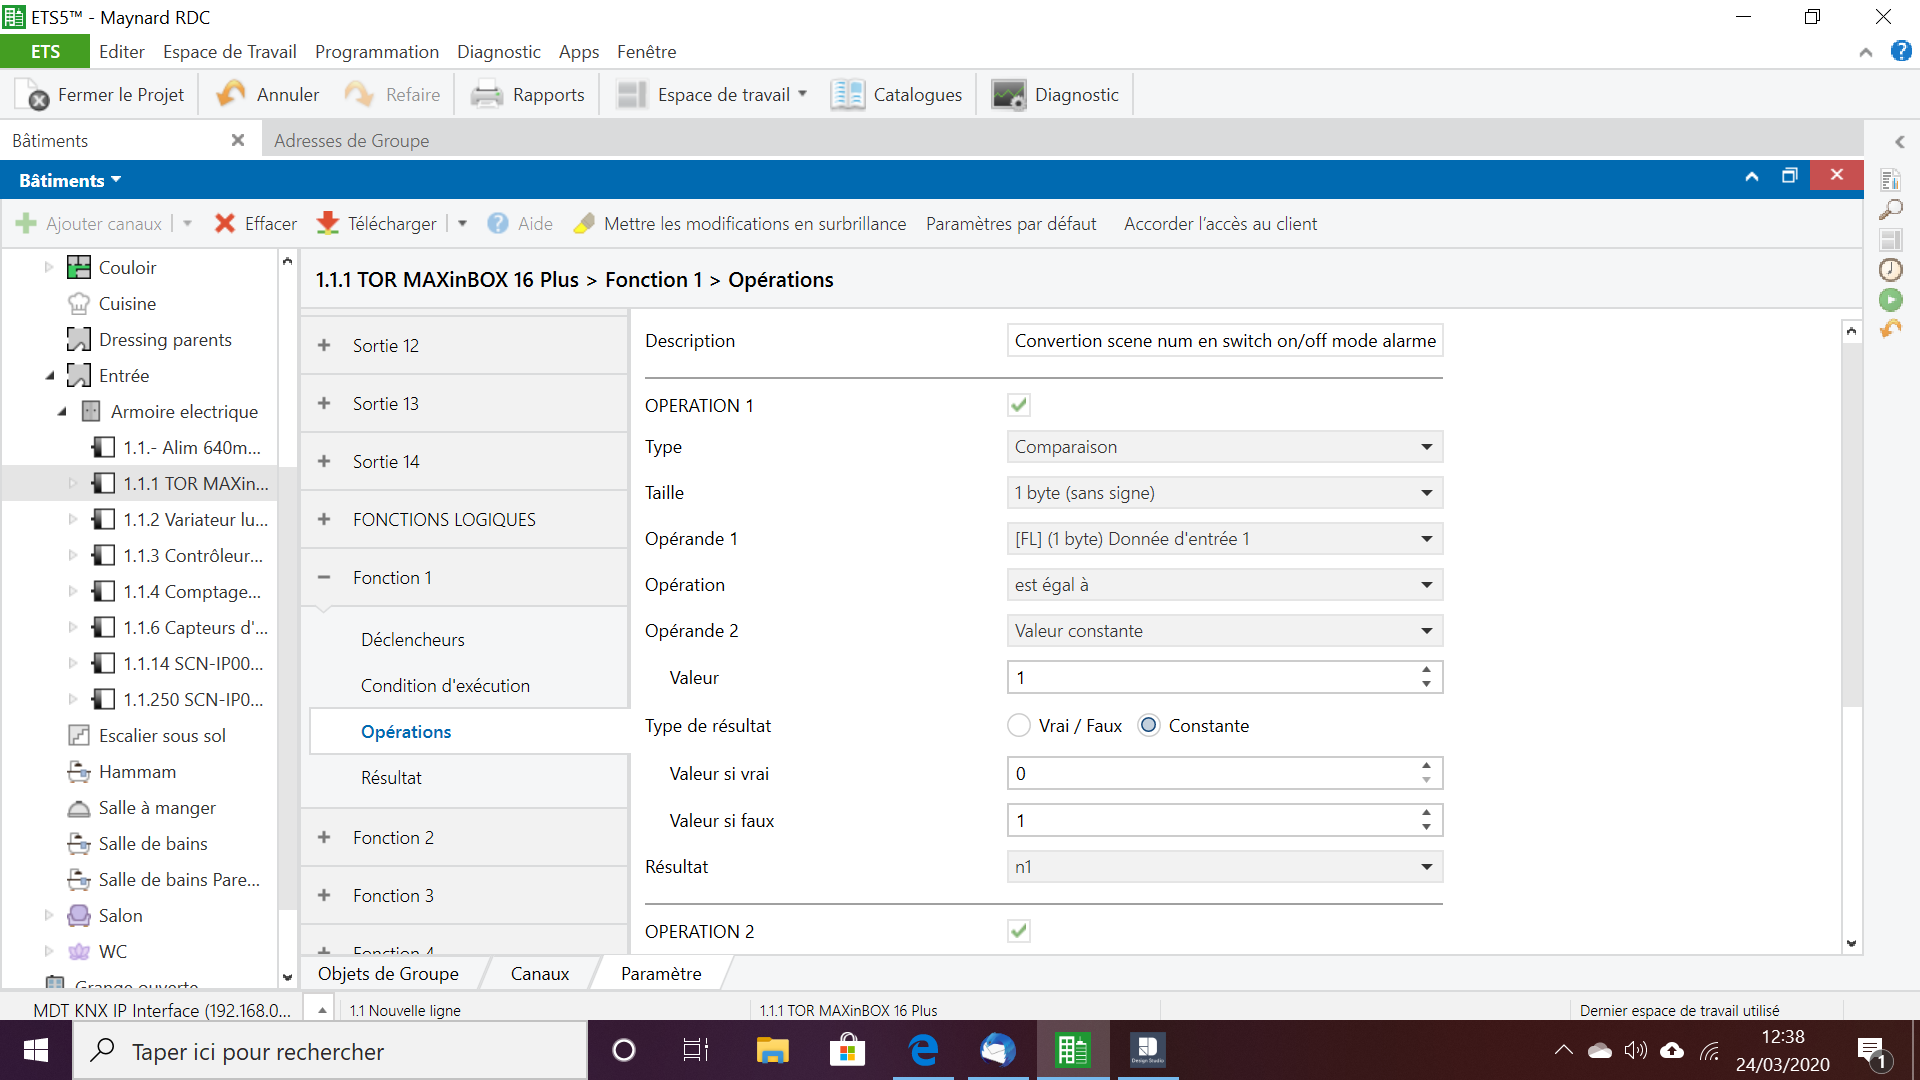The width and height of the screenshot is (1920, 1080).
Task: Expand the FONCTIONS LOGIQUES section
Action: [324, 520]
